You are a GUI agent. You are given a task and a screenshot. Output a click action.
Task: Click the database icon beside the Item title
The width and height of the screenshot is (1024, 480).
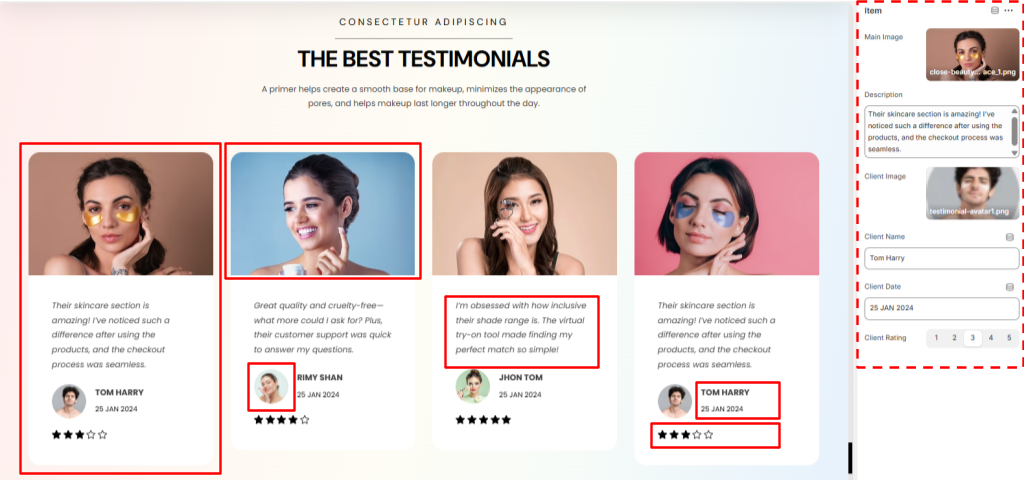click(x=995, y=10)
